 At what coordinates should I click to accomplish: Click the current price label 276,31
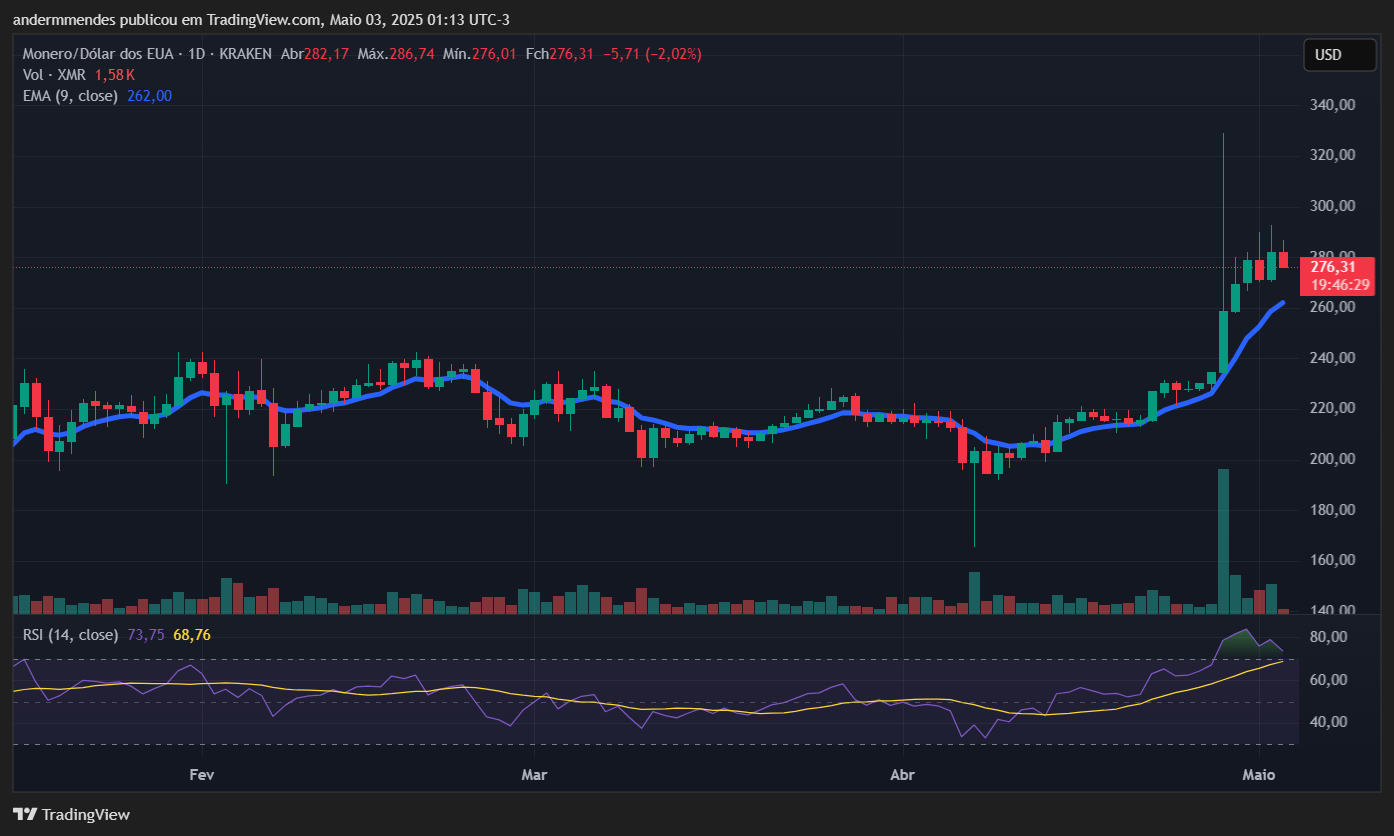pyautogui.click(x=1333, y=267)
